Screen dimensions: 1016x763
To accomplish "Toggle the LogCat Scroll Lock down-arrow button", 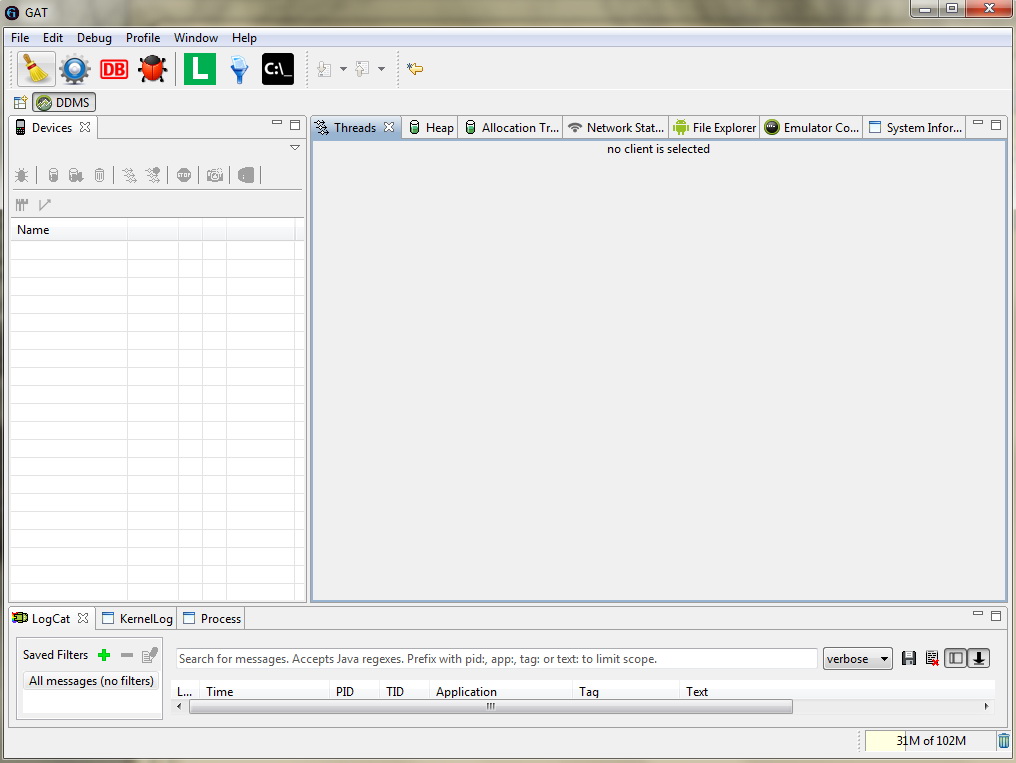I will (979, 659).
